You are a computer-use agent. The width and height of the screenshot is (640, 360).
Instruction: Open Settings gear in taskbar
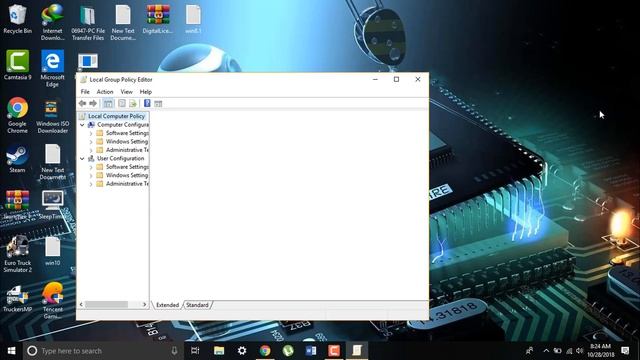pyautogui.click(x=242, y=351)
